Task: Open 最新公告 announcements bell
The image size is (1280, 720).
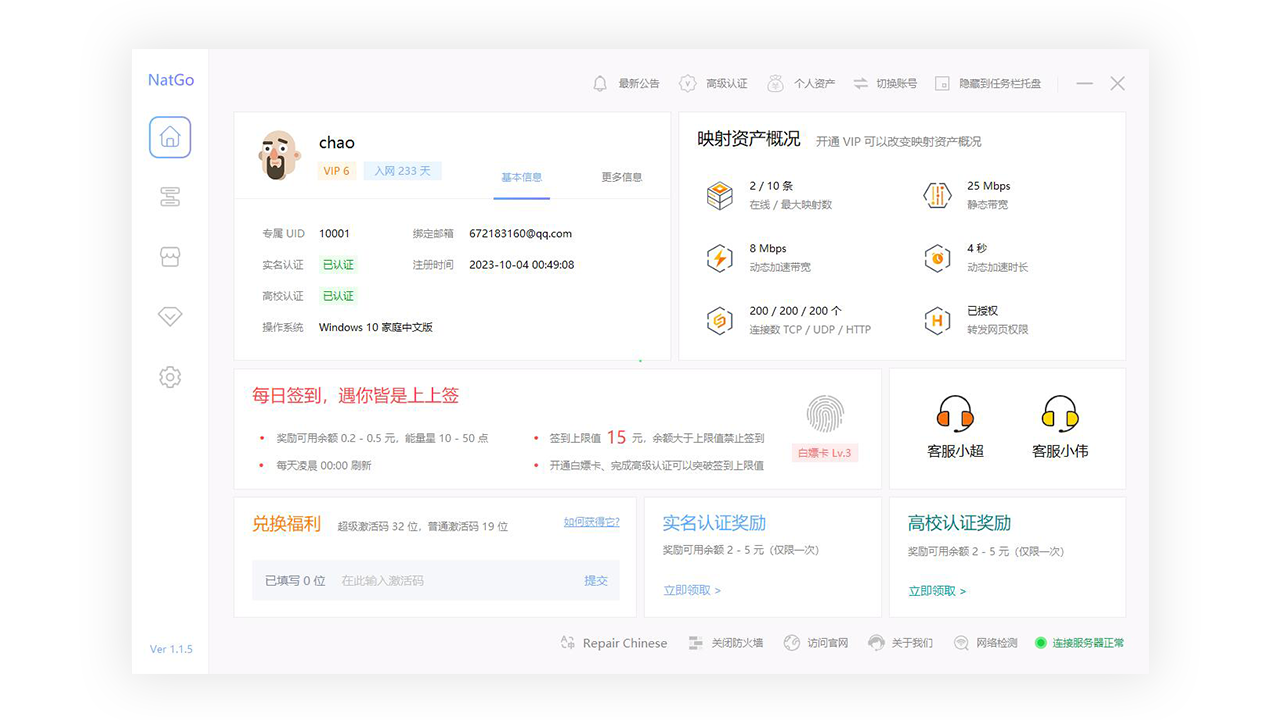Action: 627,84
